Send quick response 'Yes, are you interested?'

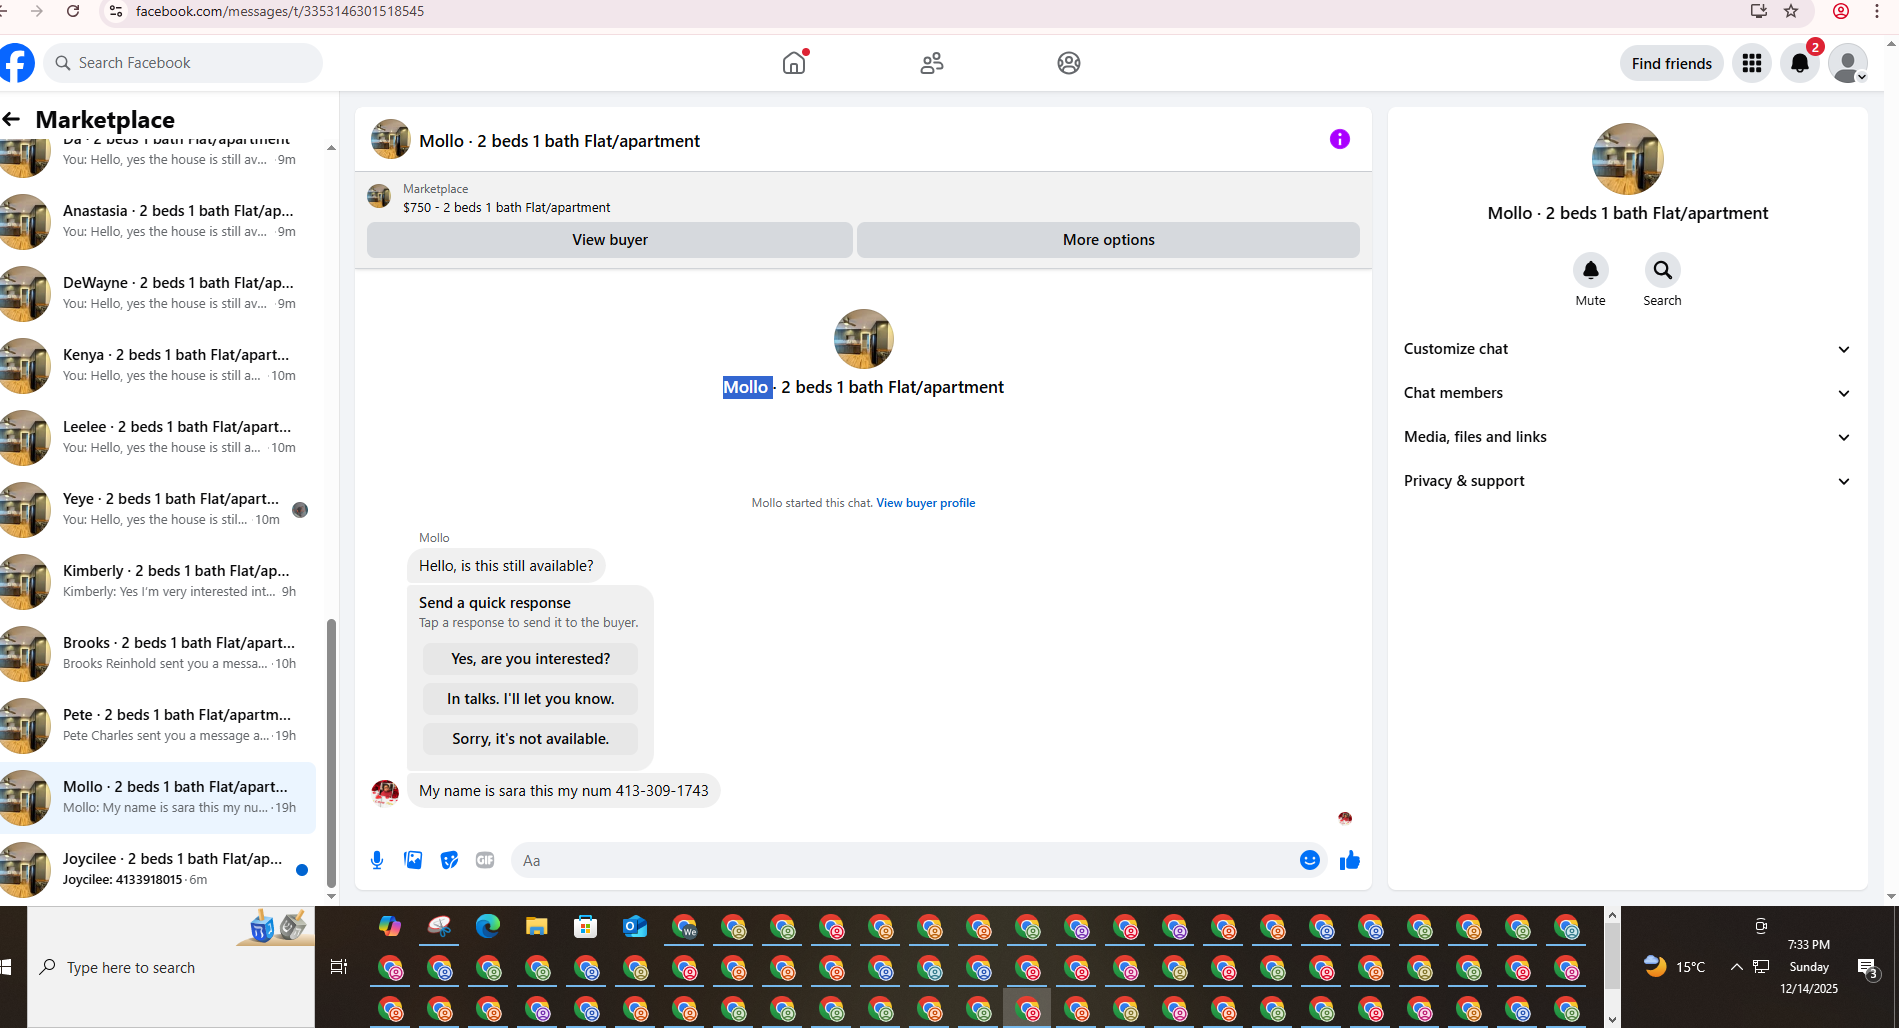[x=530, y=659]
